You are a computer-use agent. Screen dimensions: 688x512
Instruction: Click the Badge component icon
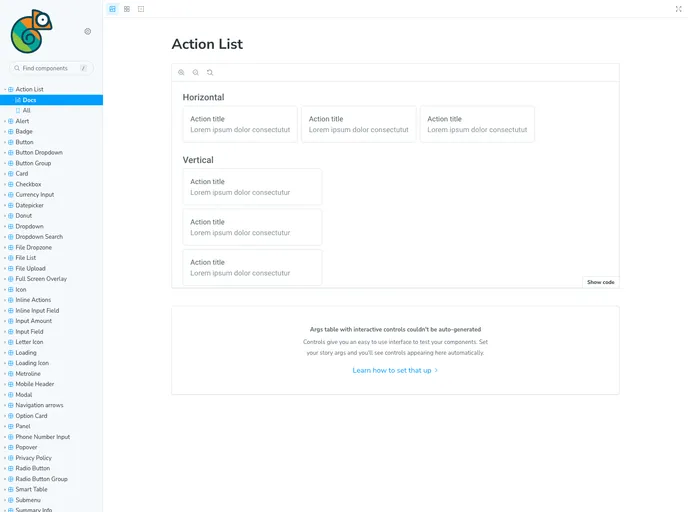[x=11, y=132]
